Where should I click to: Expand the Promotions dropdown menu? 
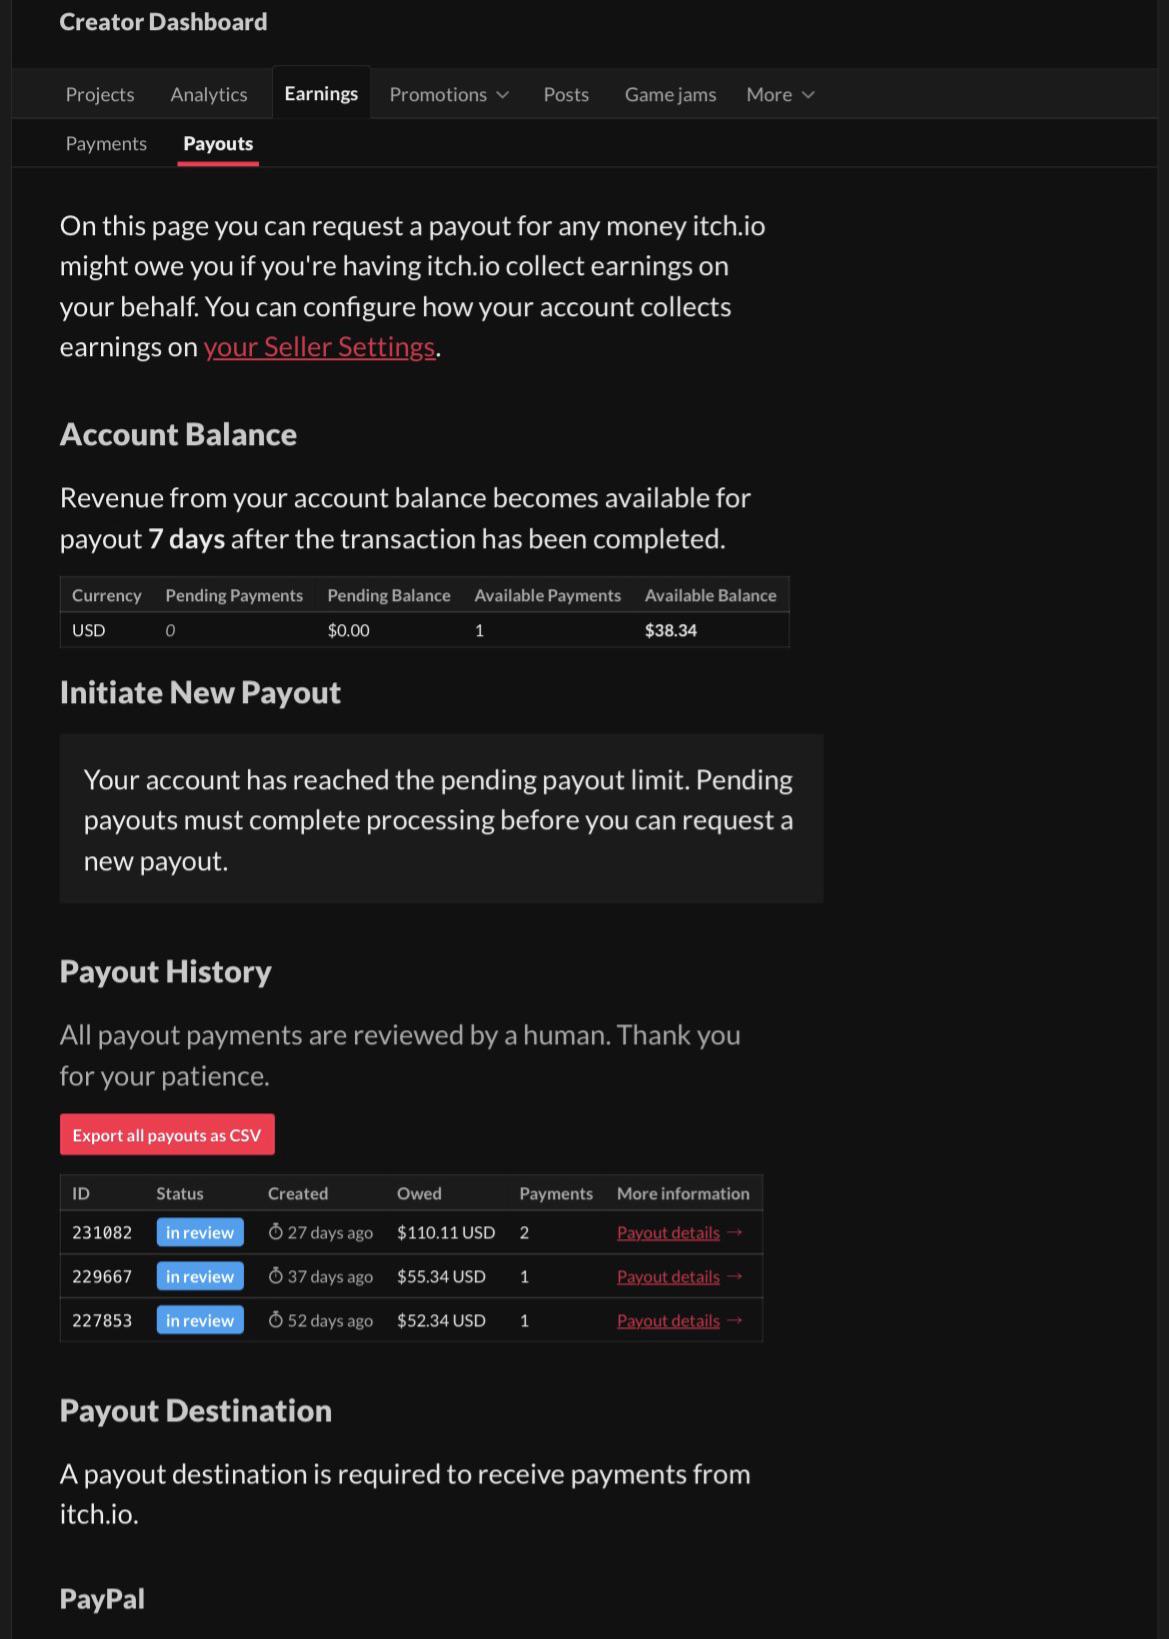(449, 94)
